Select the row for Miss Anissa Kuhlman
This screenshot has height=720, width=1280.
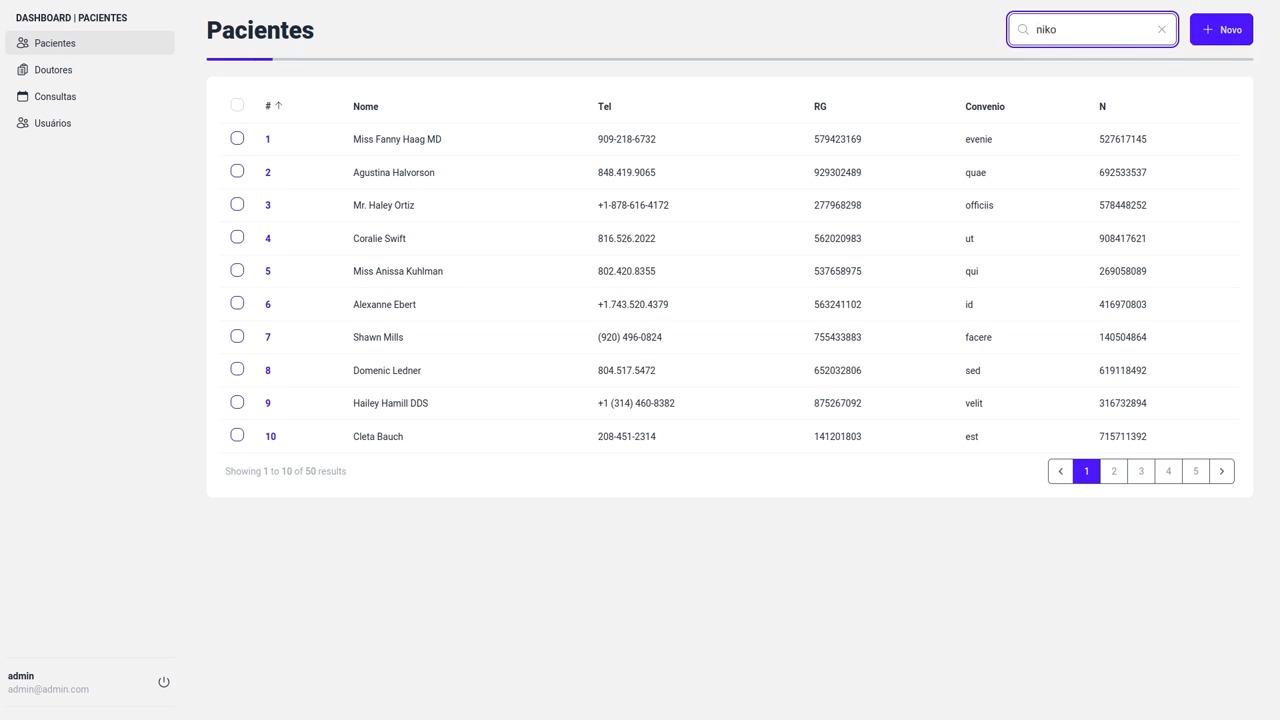237,270
